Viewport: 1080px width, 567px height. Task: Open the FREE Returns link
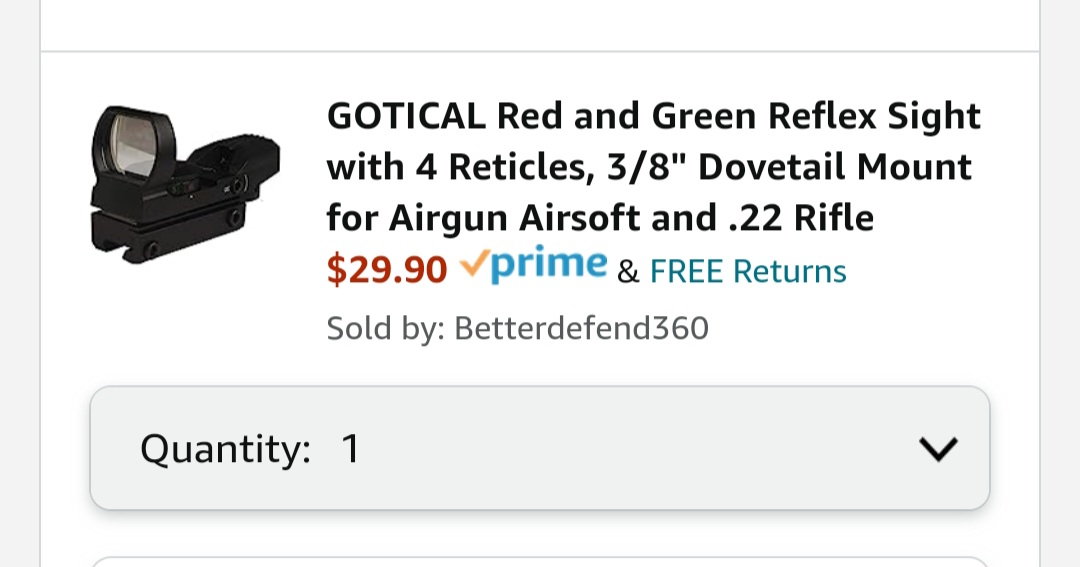[x=748, y=271]
